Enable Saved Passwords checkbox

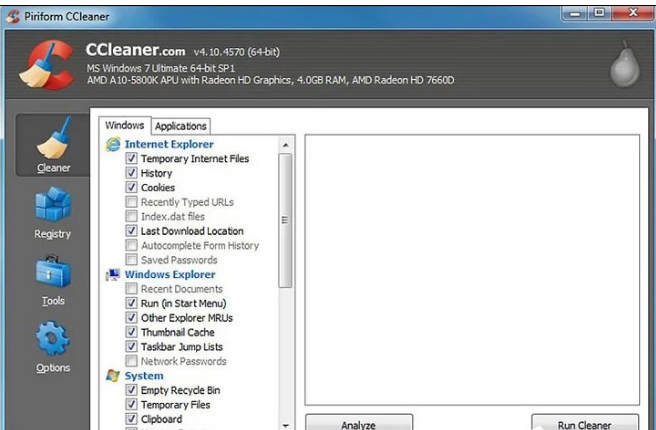(131, 259)
